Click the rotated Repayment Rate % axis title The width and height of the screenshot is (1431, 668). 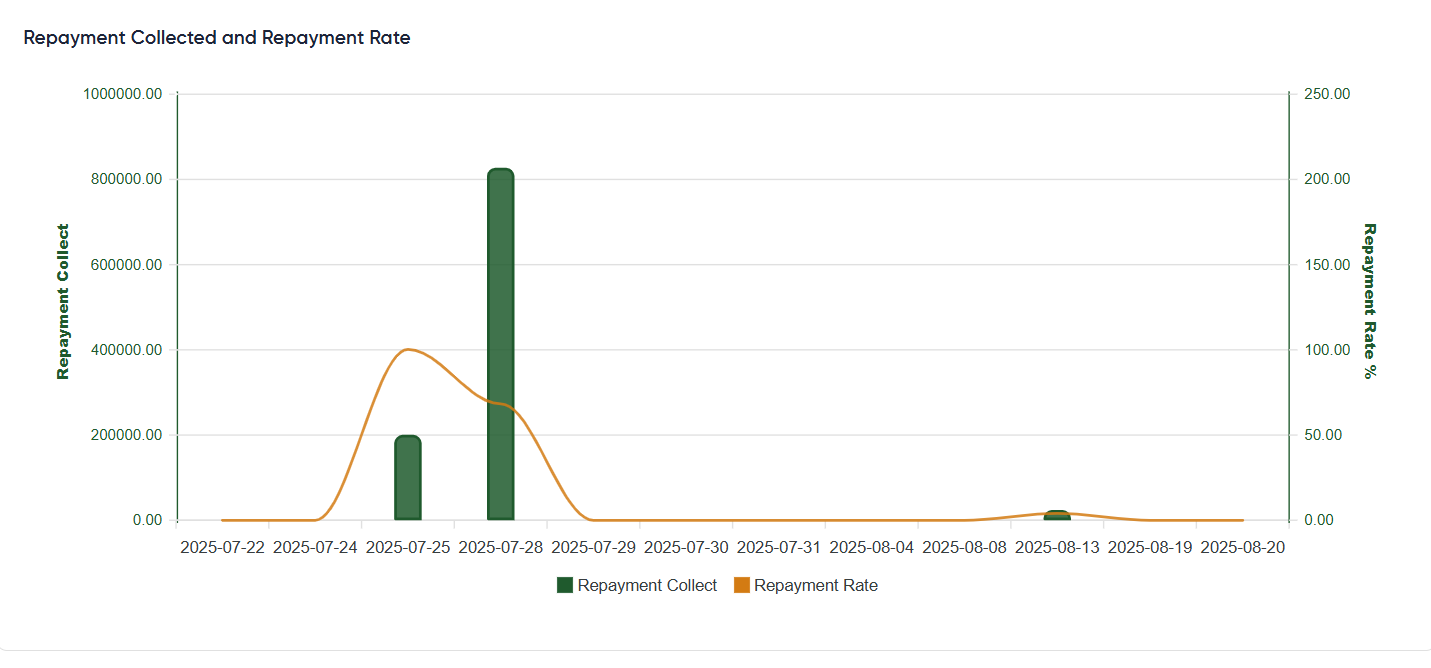pyautogui.click(x=1369, y=301)
